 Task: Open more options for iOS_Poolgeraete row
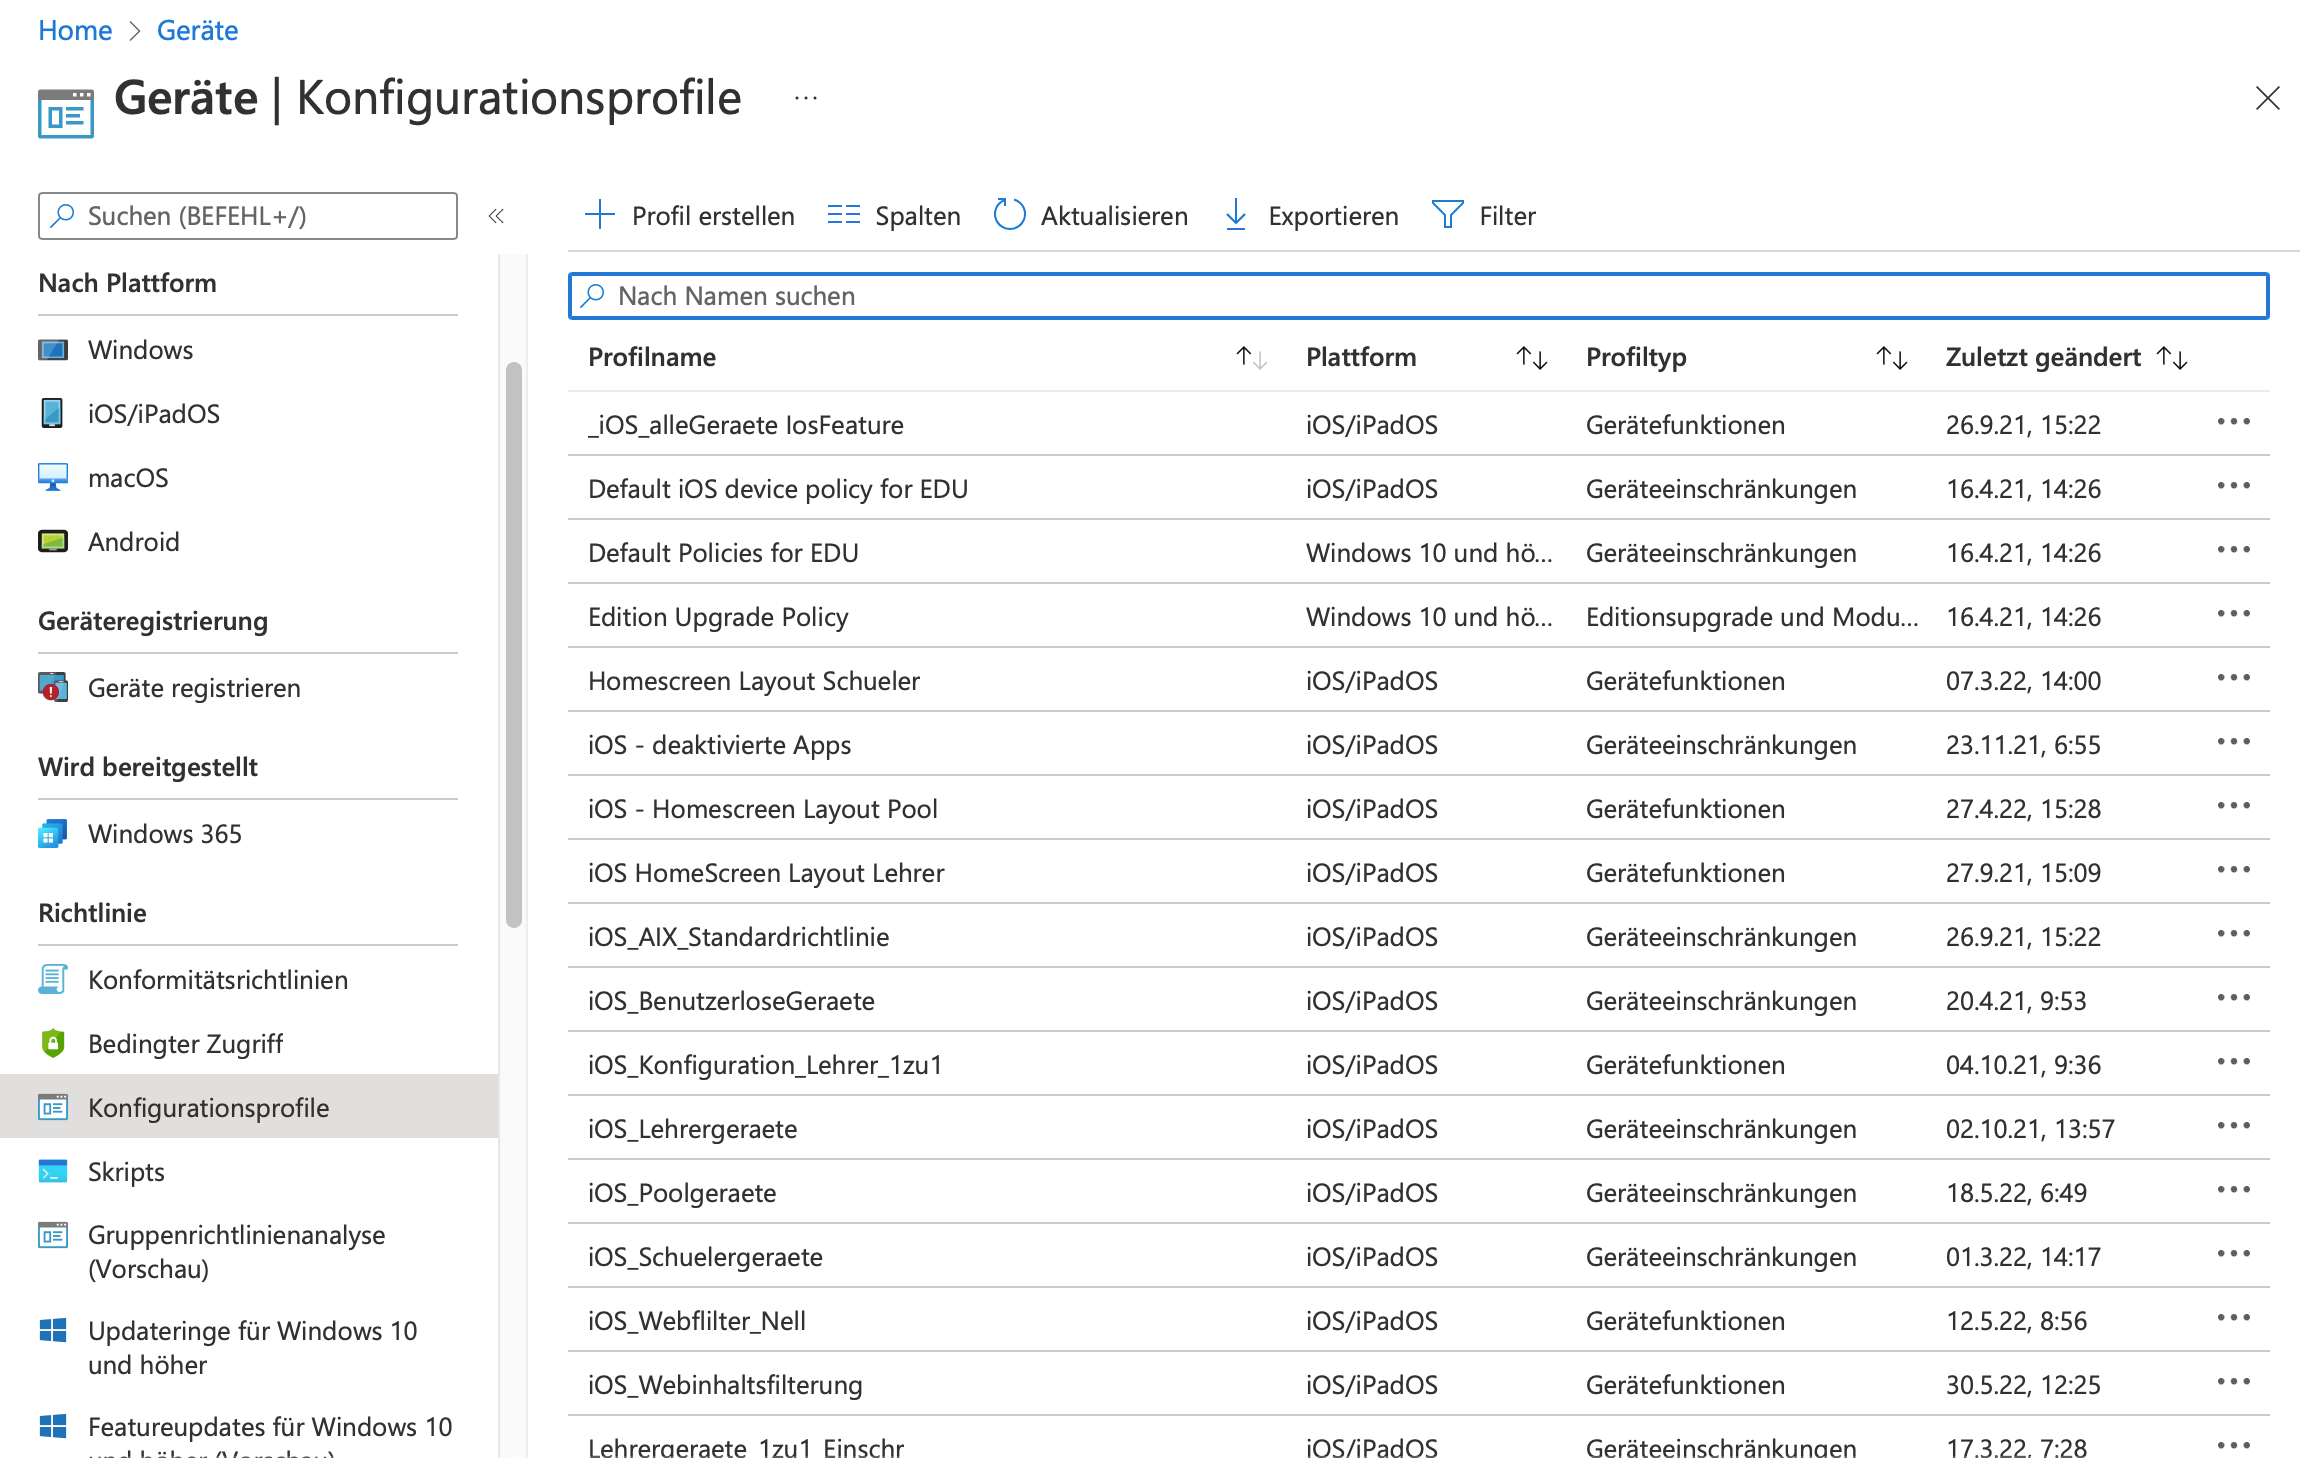coord(2232,1190)
